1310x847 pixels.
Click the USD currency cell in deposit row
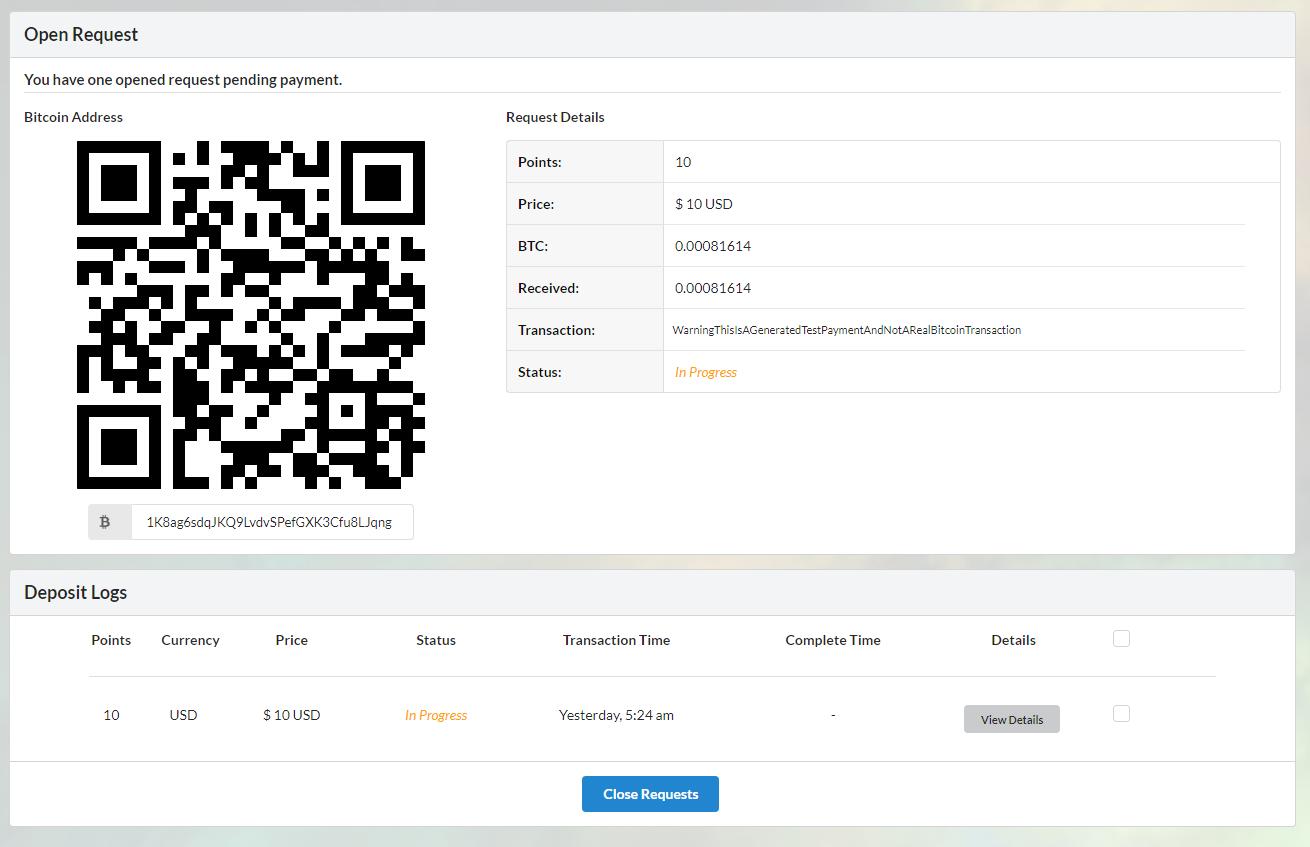coord(184,715)
